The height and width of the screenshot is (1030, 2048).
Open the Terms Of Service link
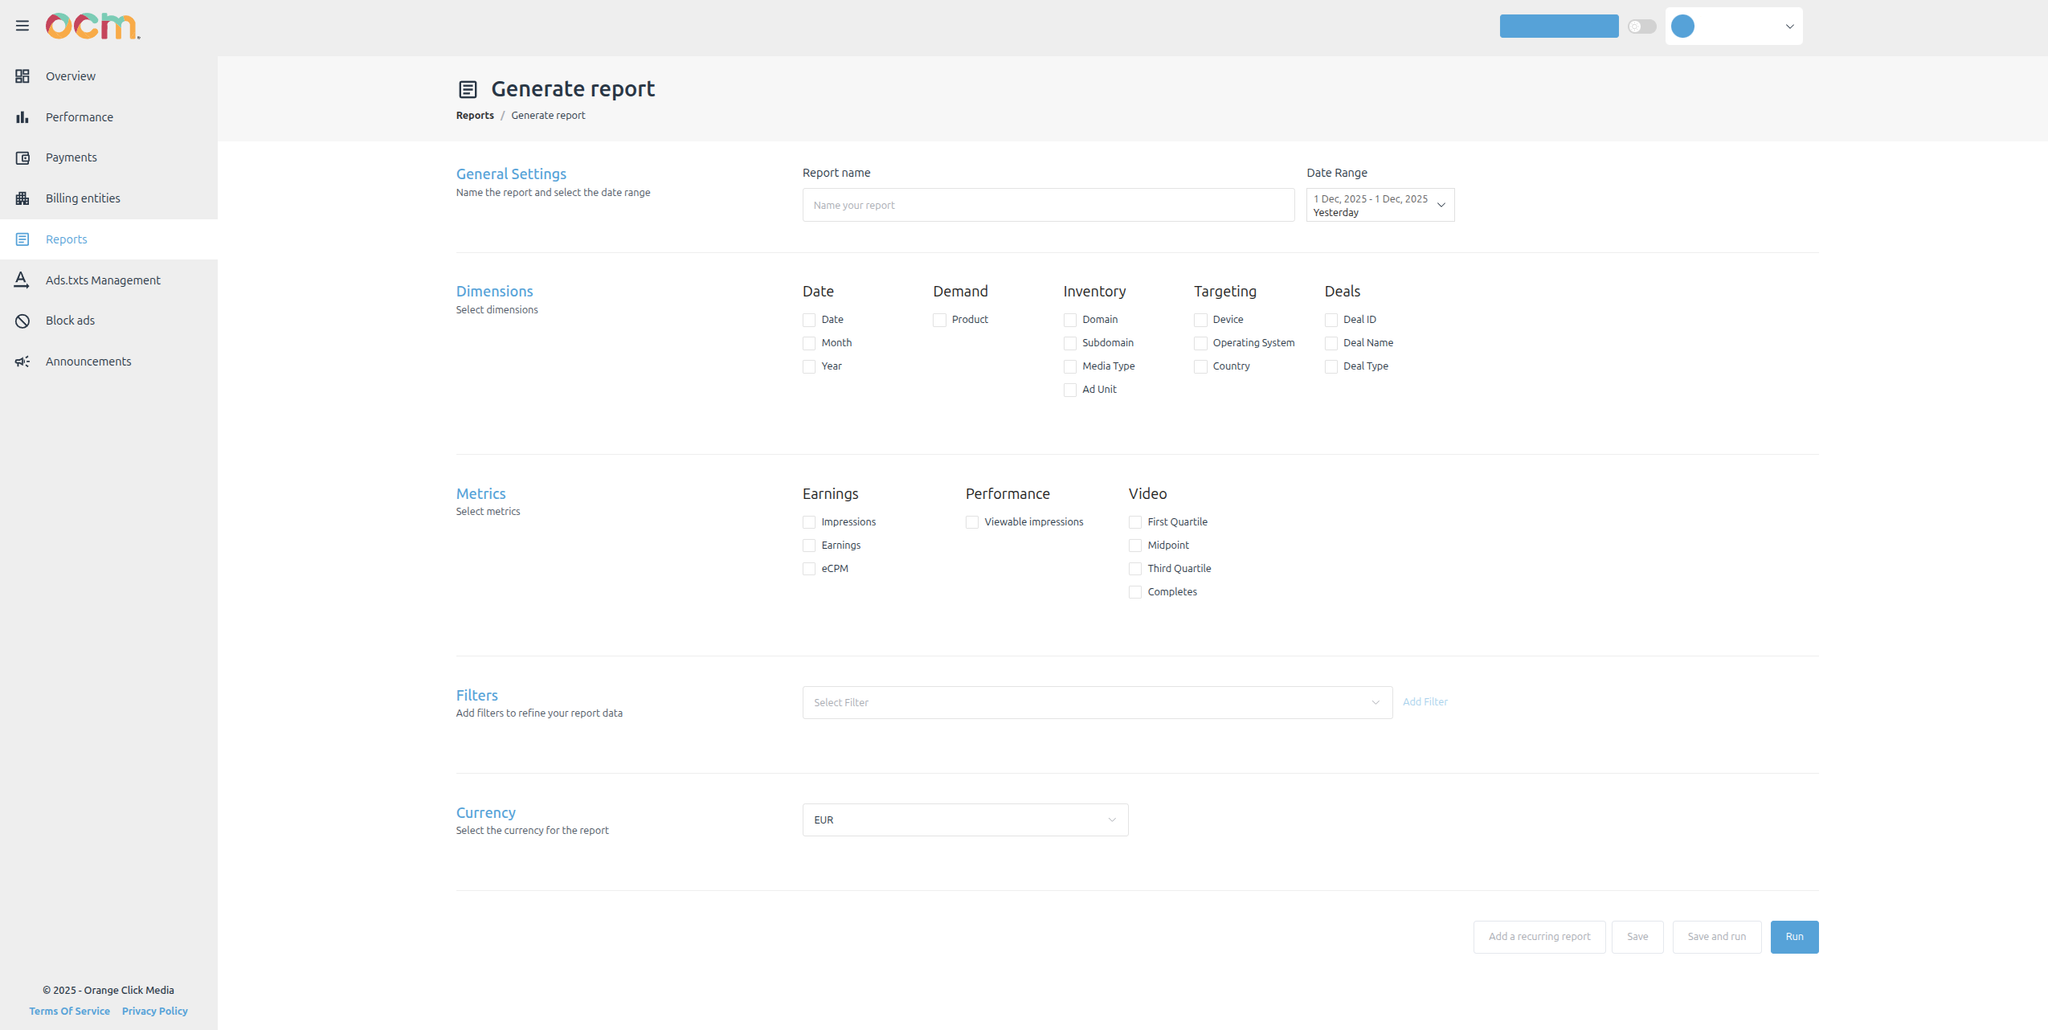pos(69,1011)
